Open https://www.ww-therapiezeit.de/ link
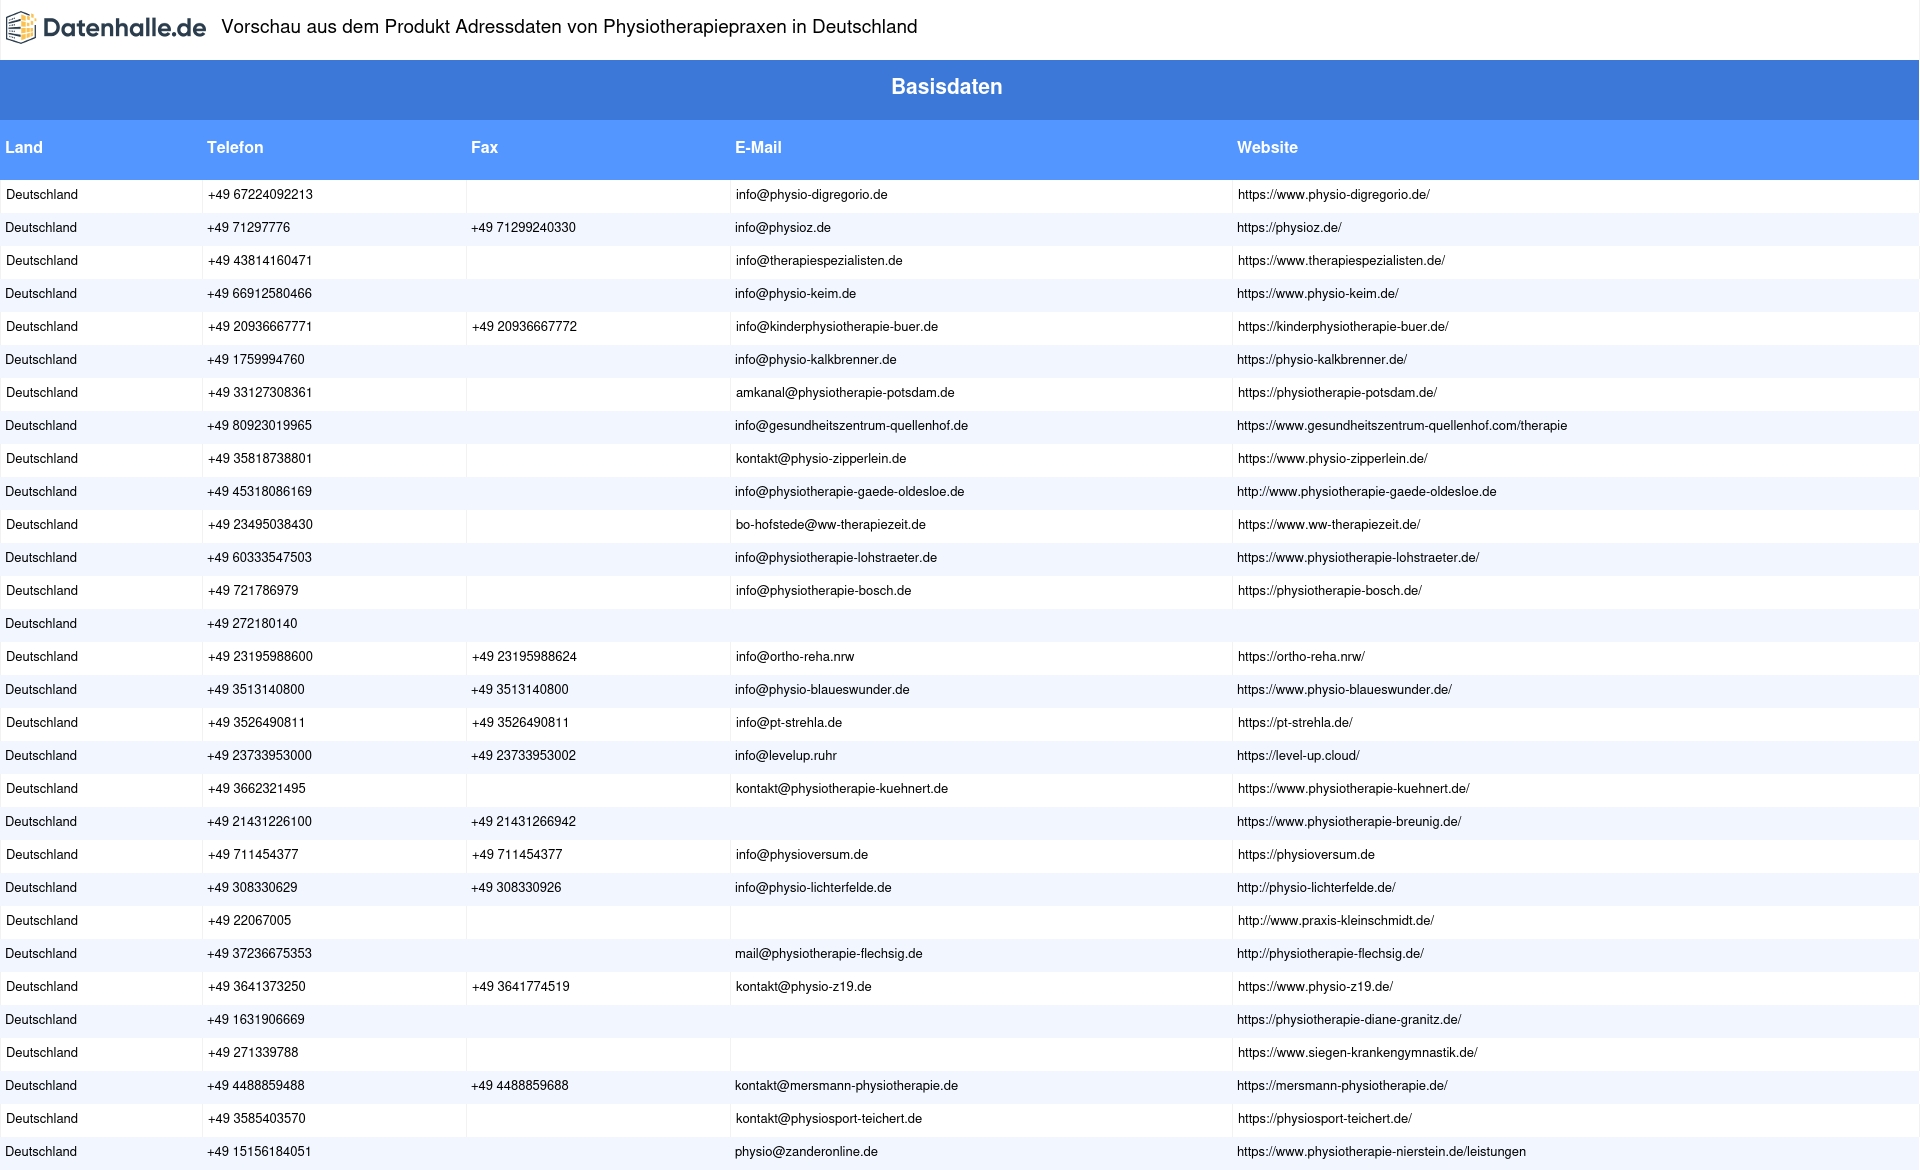The width and height of the screenshot is (1920, 1170). (x=1329, y=525)
